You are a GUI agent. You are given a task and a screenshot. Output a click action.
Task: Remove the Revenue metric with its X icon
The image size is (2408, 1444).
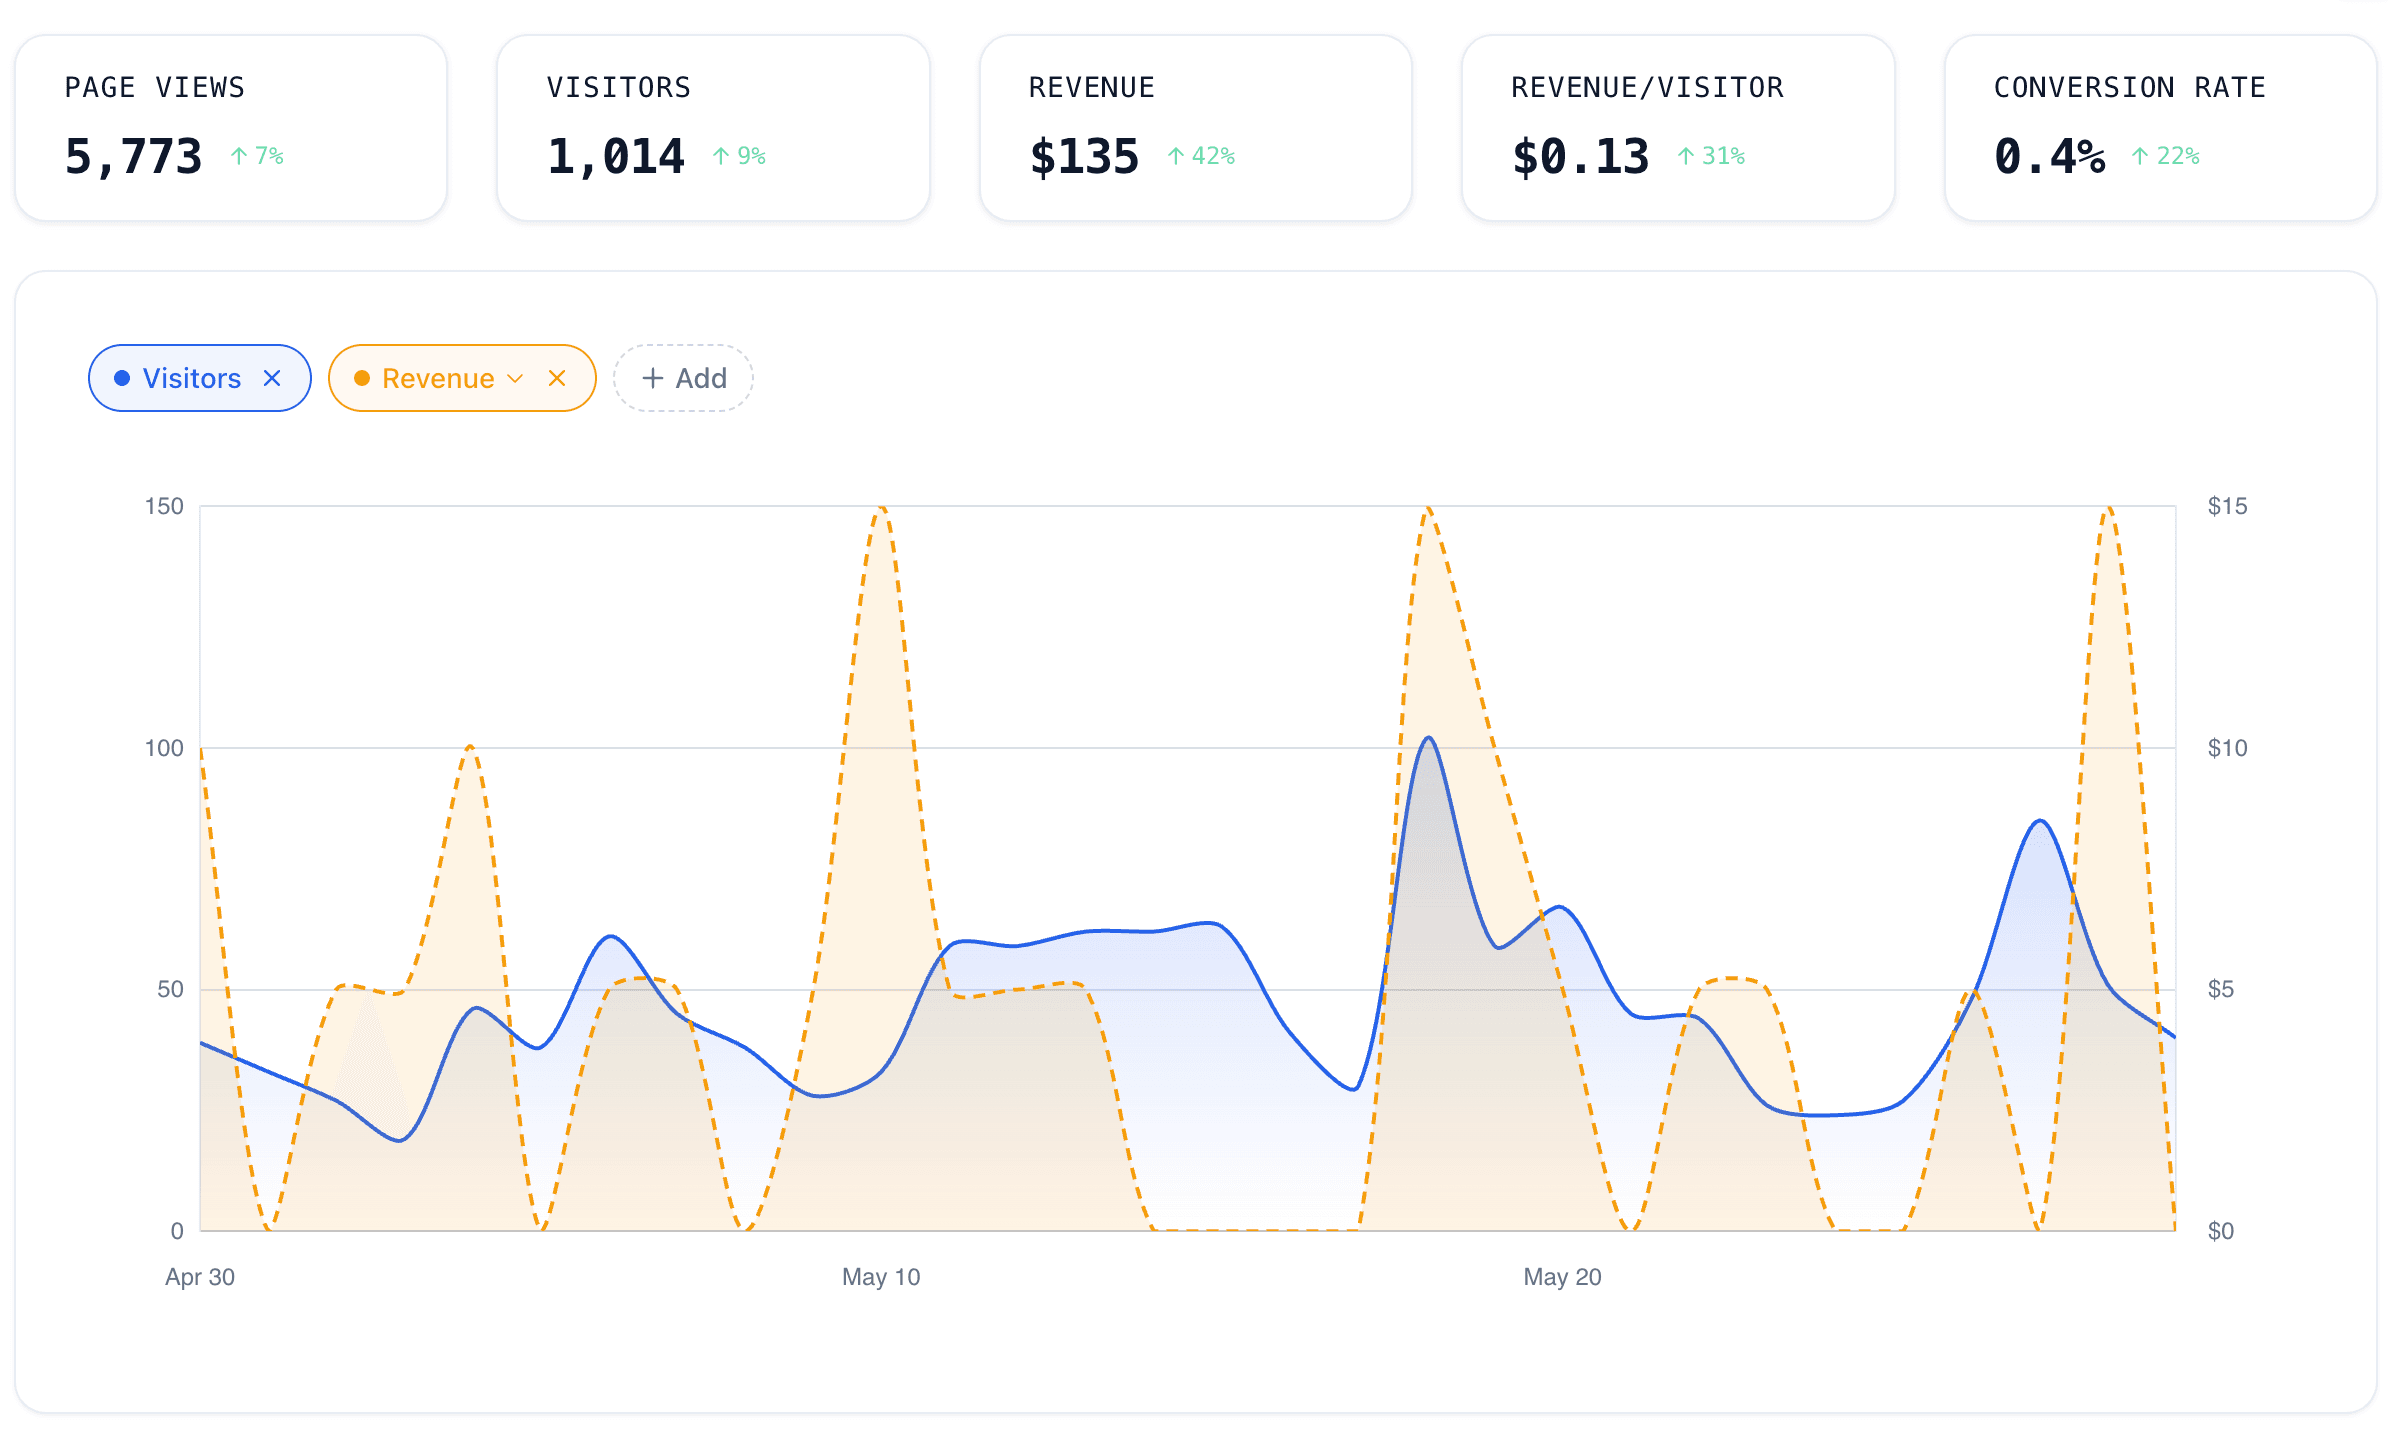(557, 378)
